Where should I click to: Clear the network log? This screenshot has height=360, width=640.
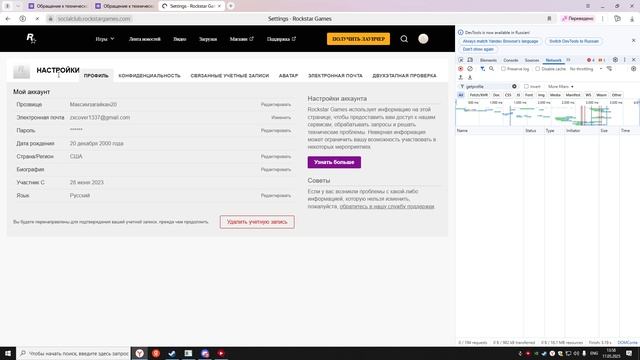470,69
